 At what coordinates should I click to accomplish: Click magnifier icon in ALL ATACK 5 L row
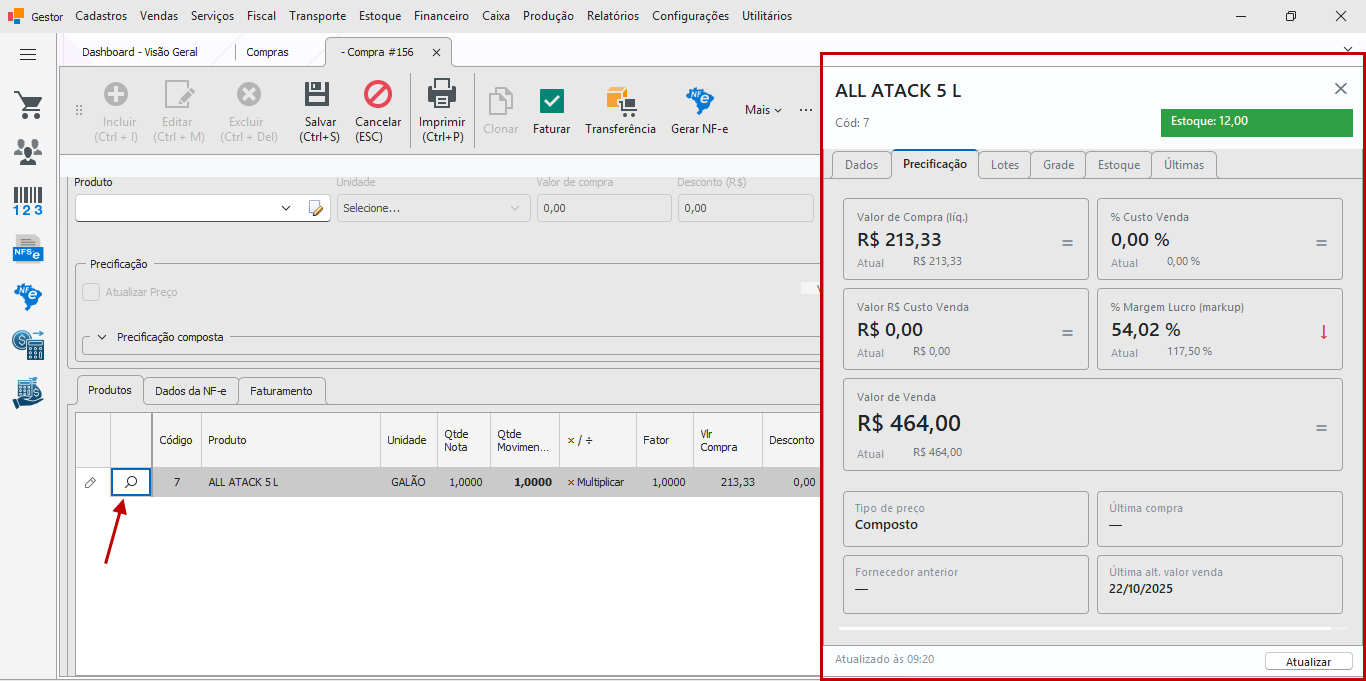[x=131, y=482]
